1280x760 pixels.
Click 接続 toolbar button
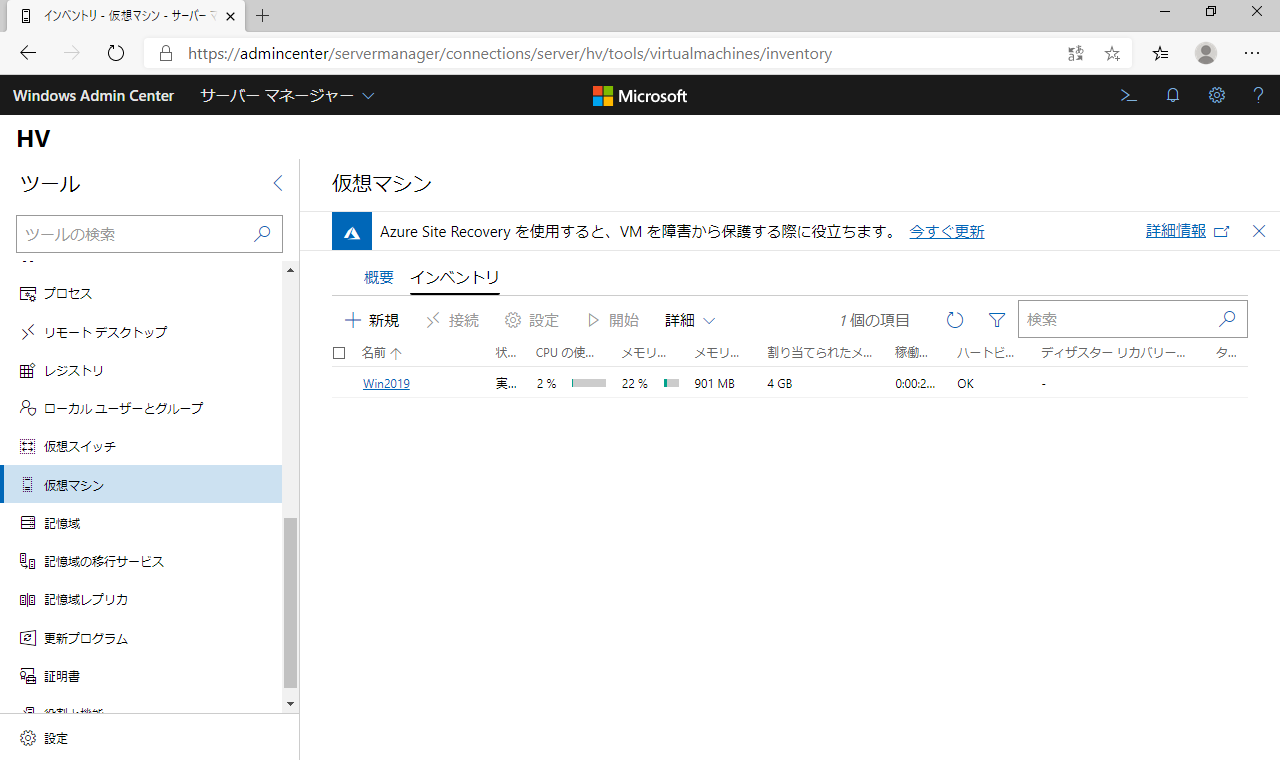pyautogui.click(x=452, y=320)
